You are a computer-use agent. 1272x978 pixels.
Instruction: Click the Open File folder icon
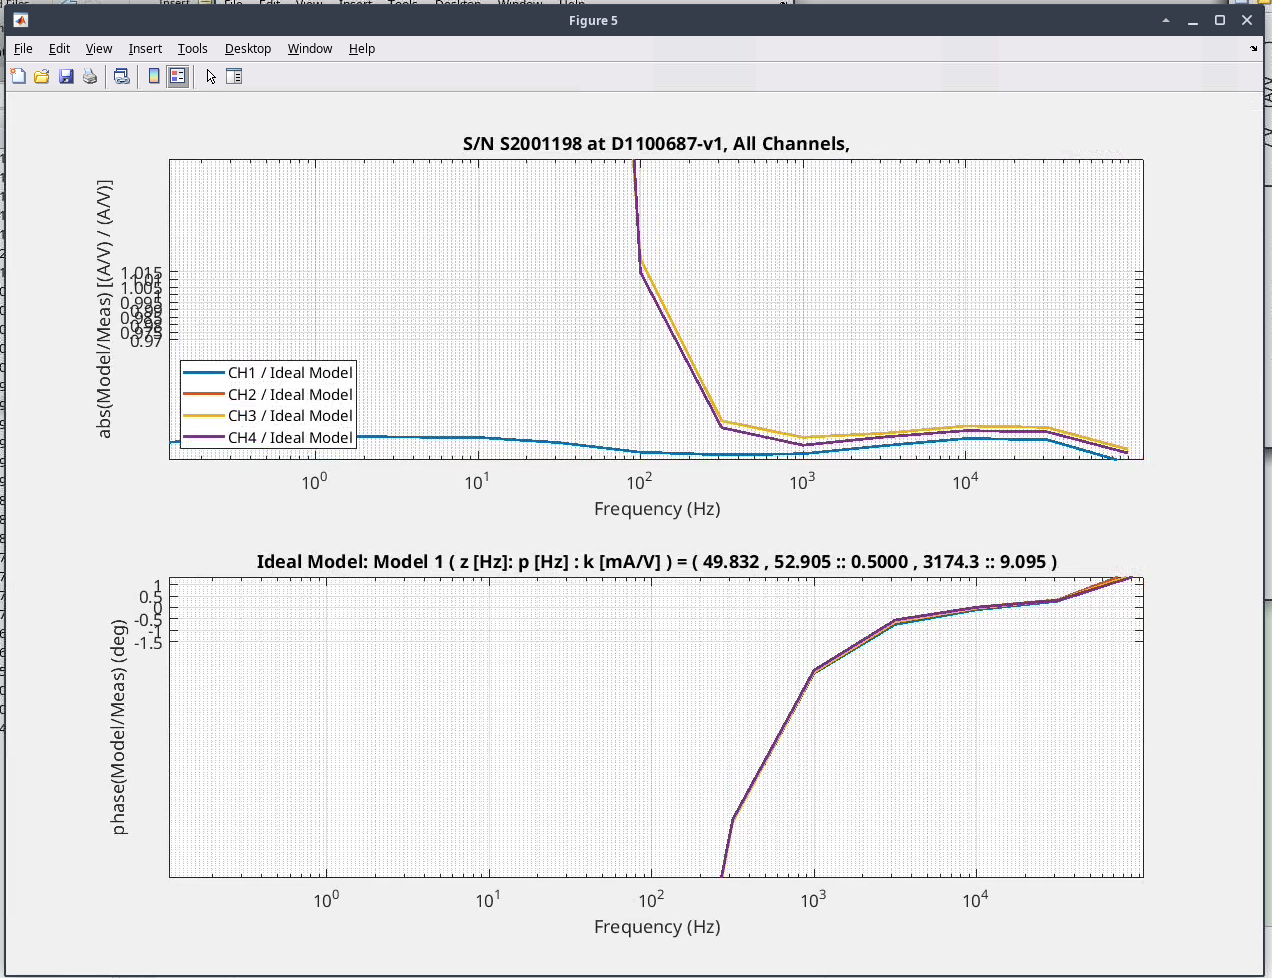click(42, 76)
